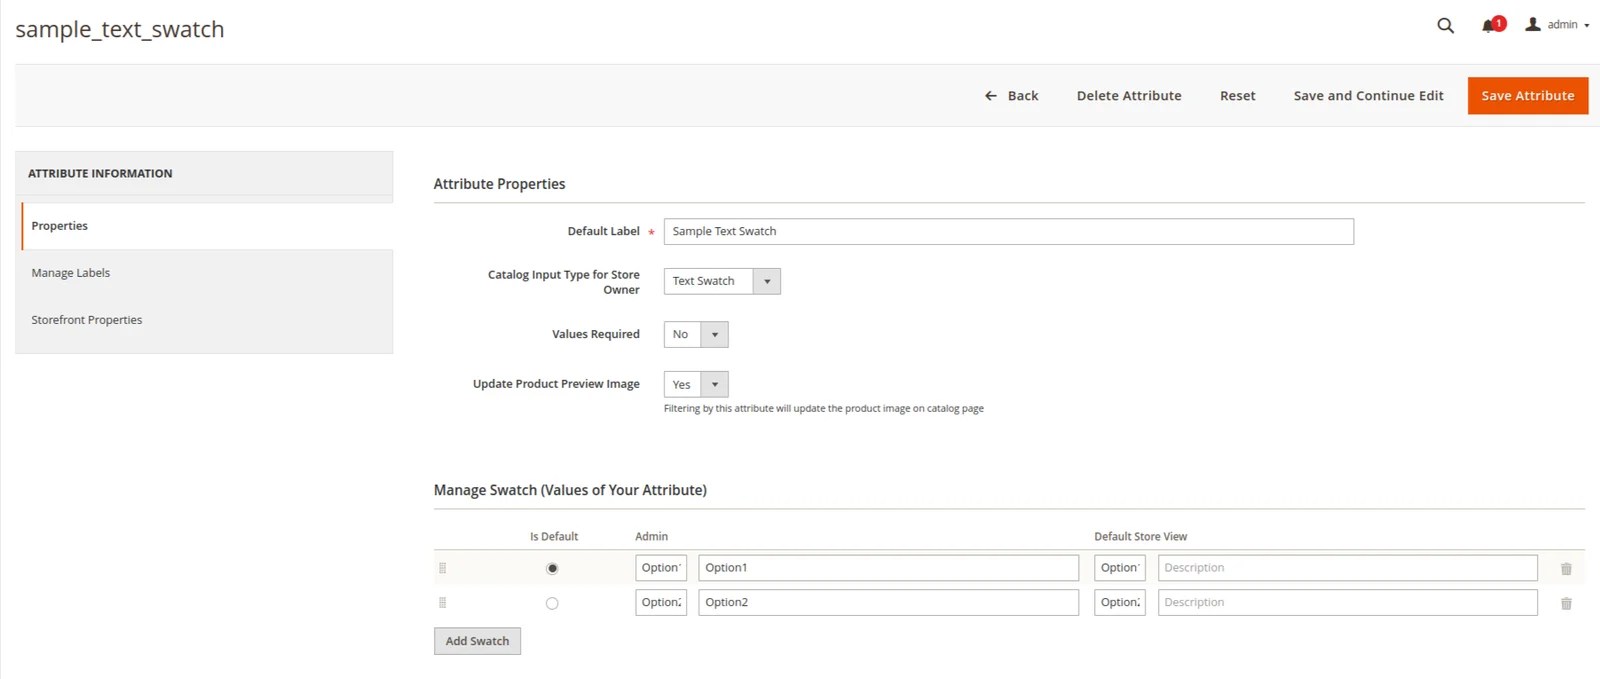Click the Manage Swatch section heading

point(570,490)
